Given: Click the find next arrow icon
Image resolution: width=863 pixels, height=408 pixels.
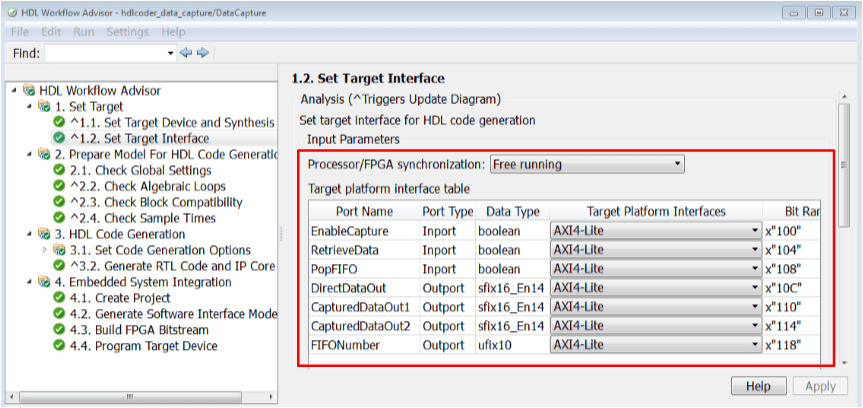Looking at the screenshot, I should pos(202,53).
